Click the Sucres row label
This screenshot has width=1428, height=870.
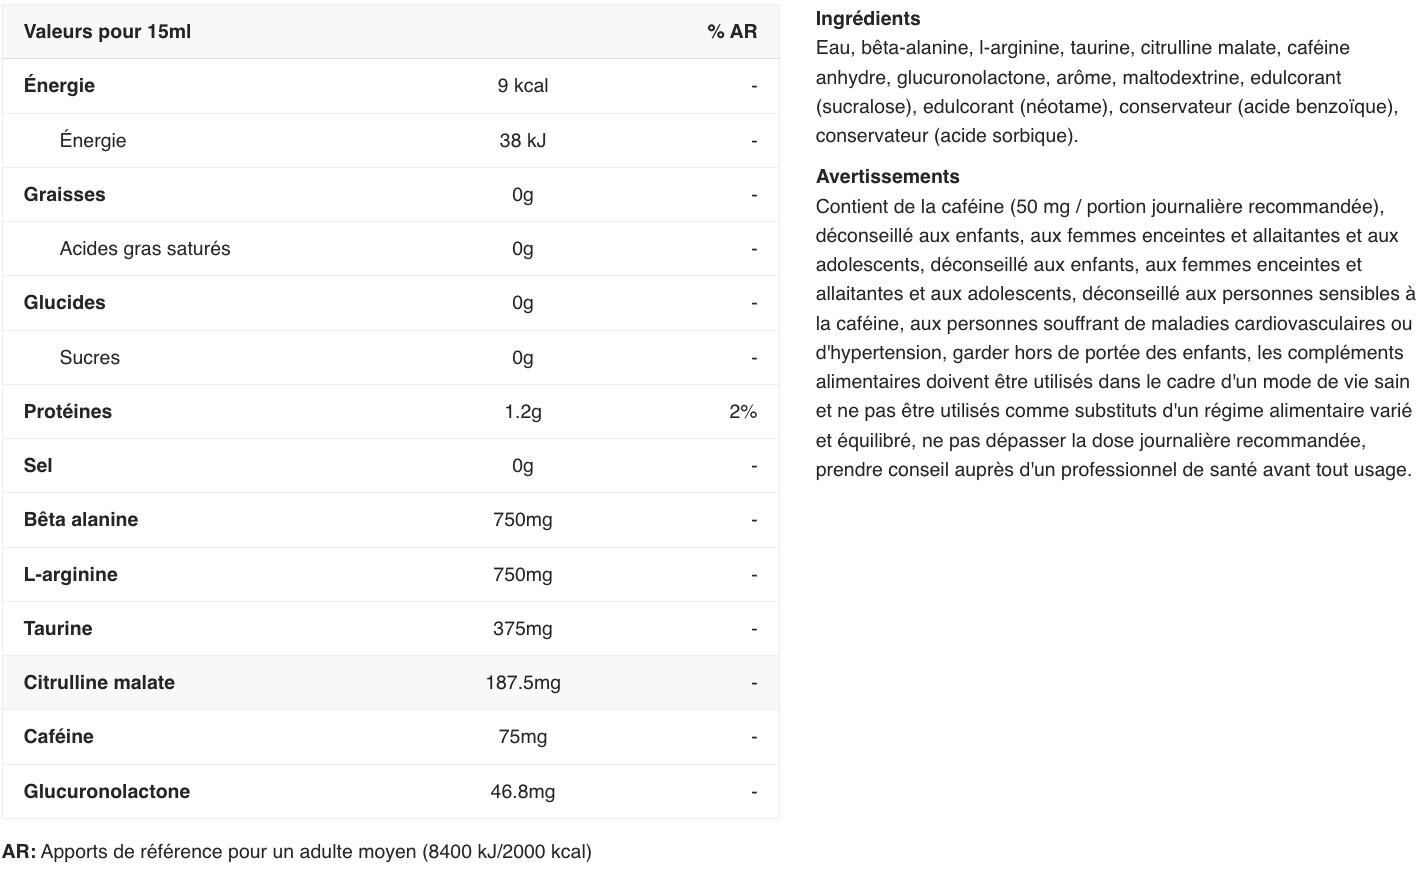click(89, 358)
